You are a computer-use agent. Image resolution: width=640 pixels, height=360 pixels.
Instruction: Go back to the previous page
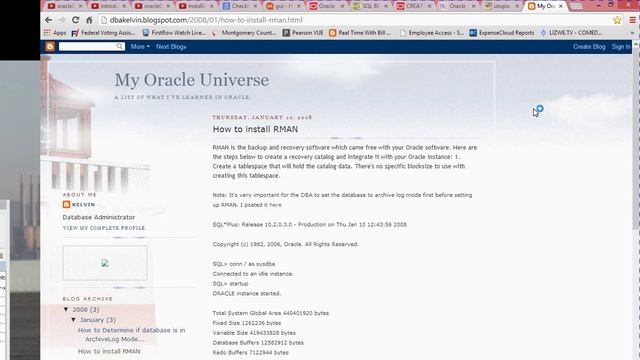pos(49,20)
